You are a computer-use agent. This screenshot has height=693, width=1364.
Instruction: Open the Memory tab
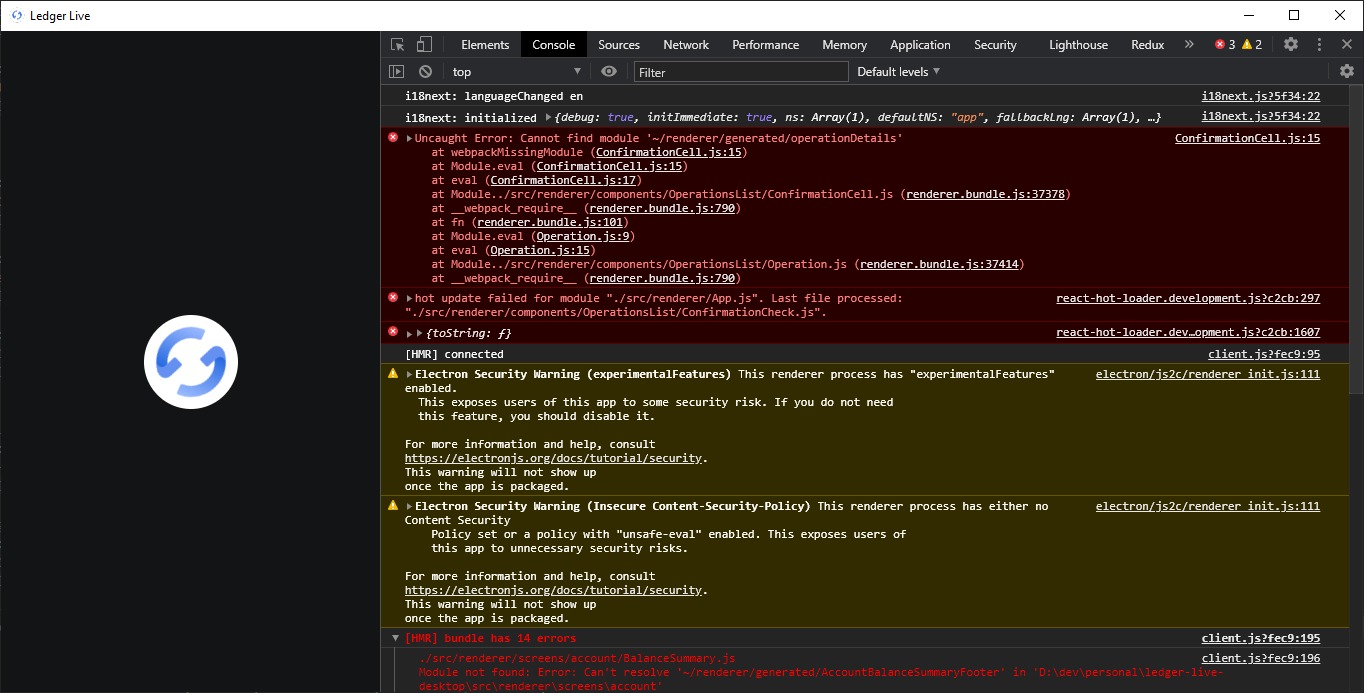(x=845, y=45)
